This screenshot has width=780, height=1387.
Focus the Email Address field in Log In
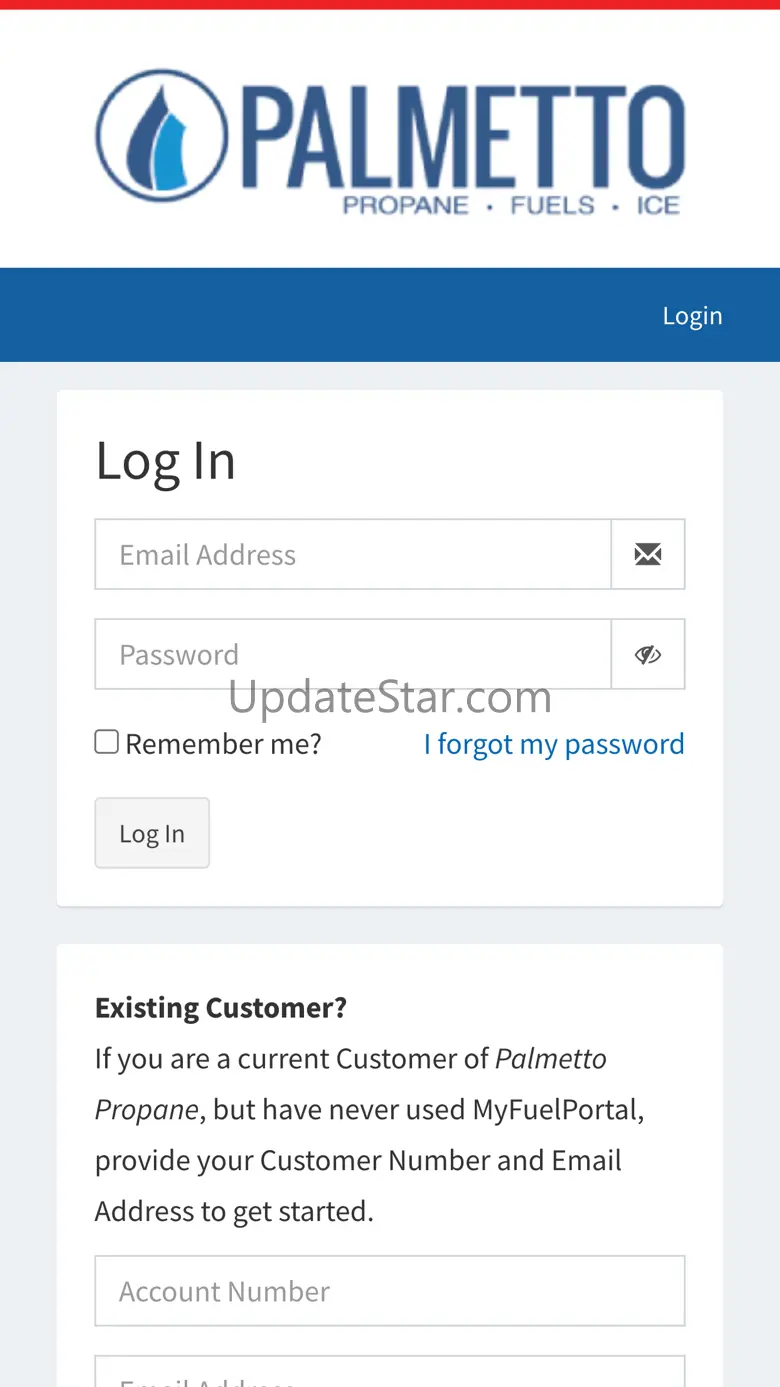353,554
